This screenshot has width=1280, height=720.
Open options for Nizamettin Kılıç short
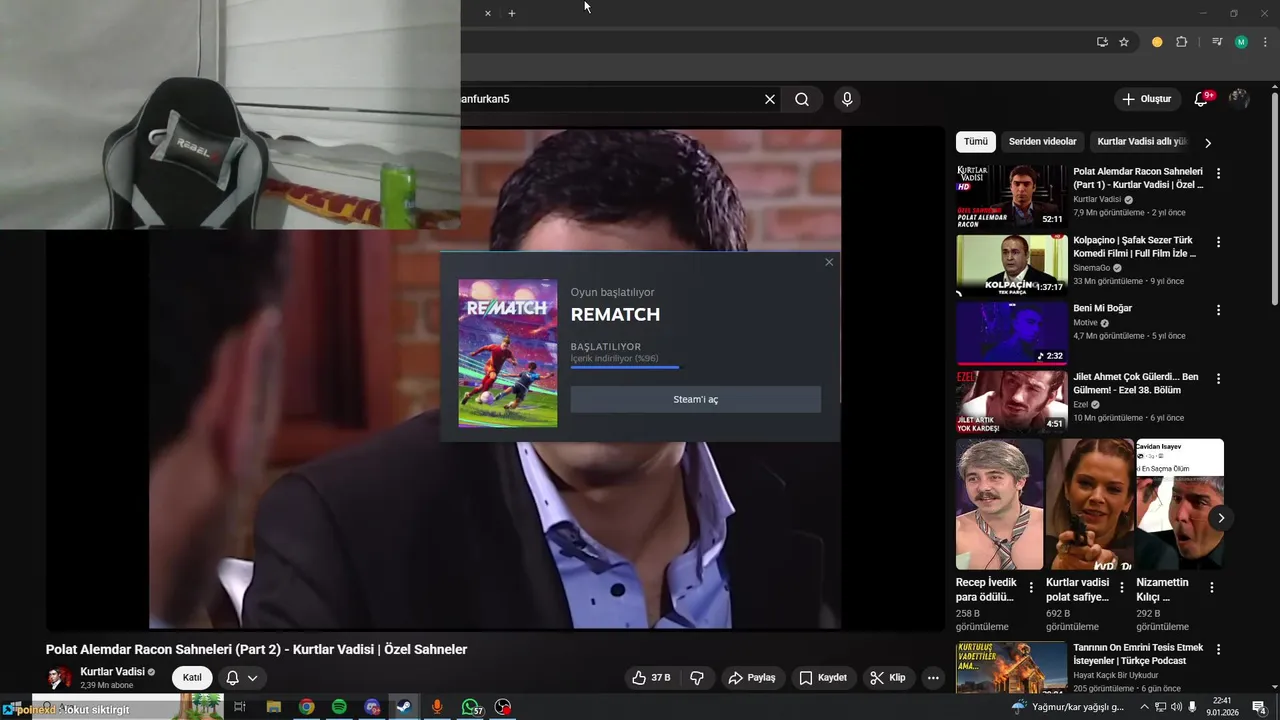coord(1211,588)
